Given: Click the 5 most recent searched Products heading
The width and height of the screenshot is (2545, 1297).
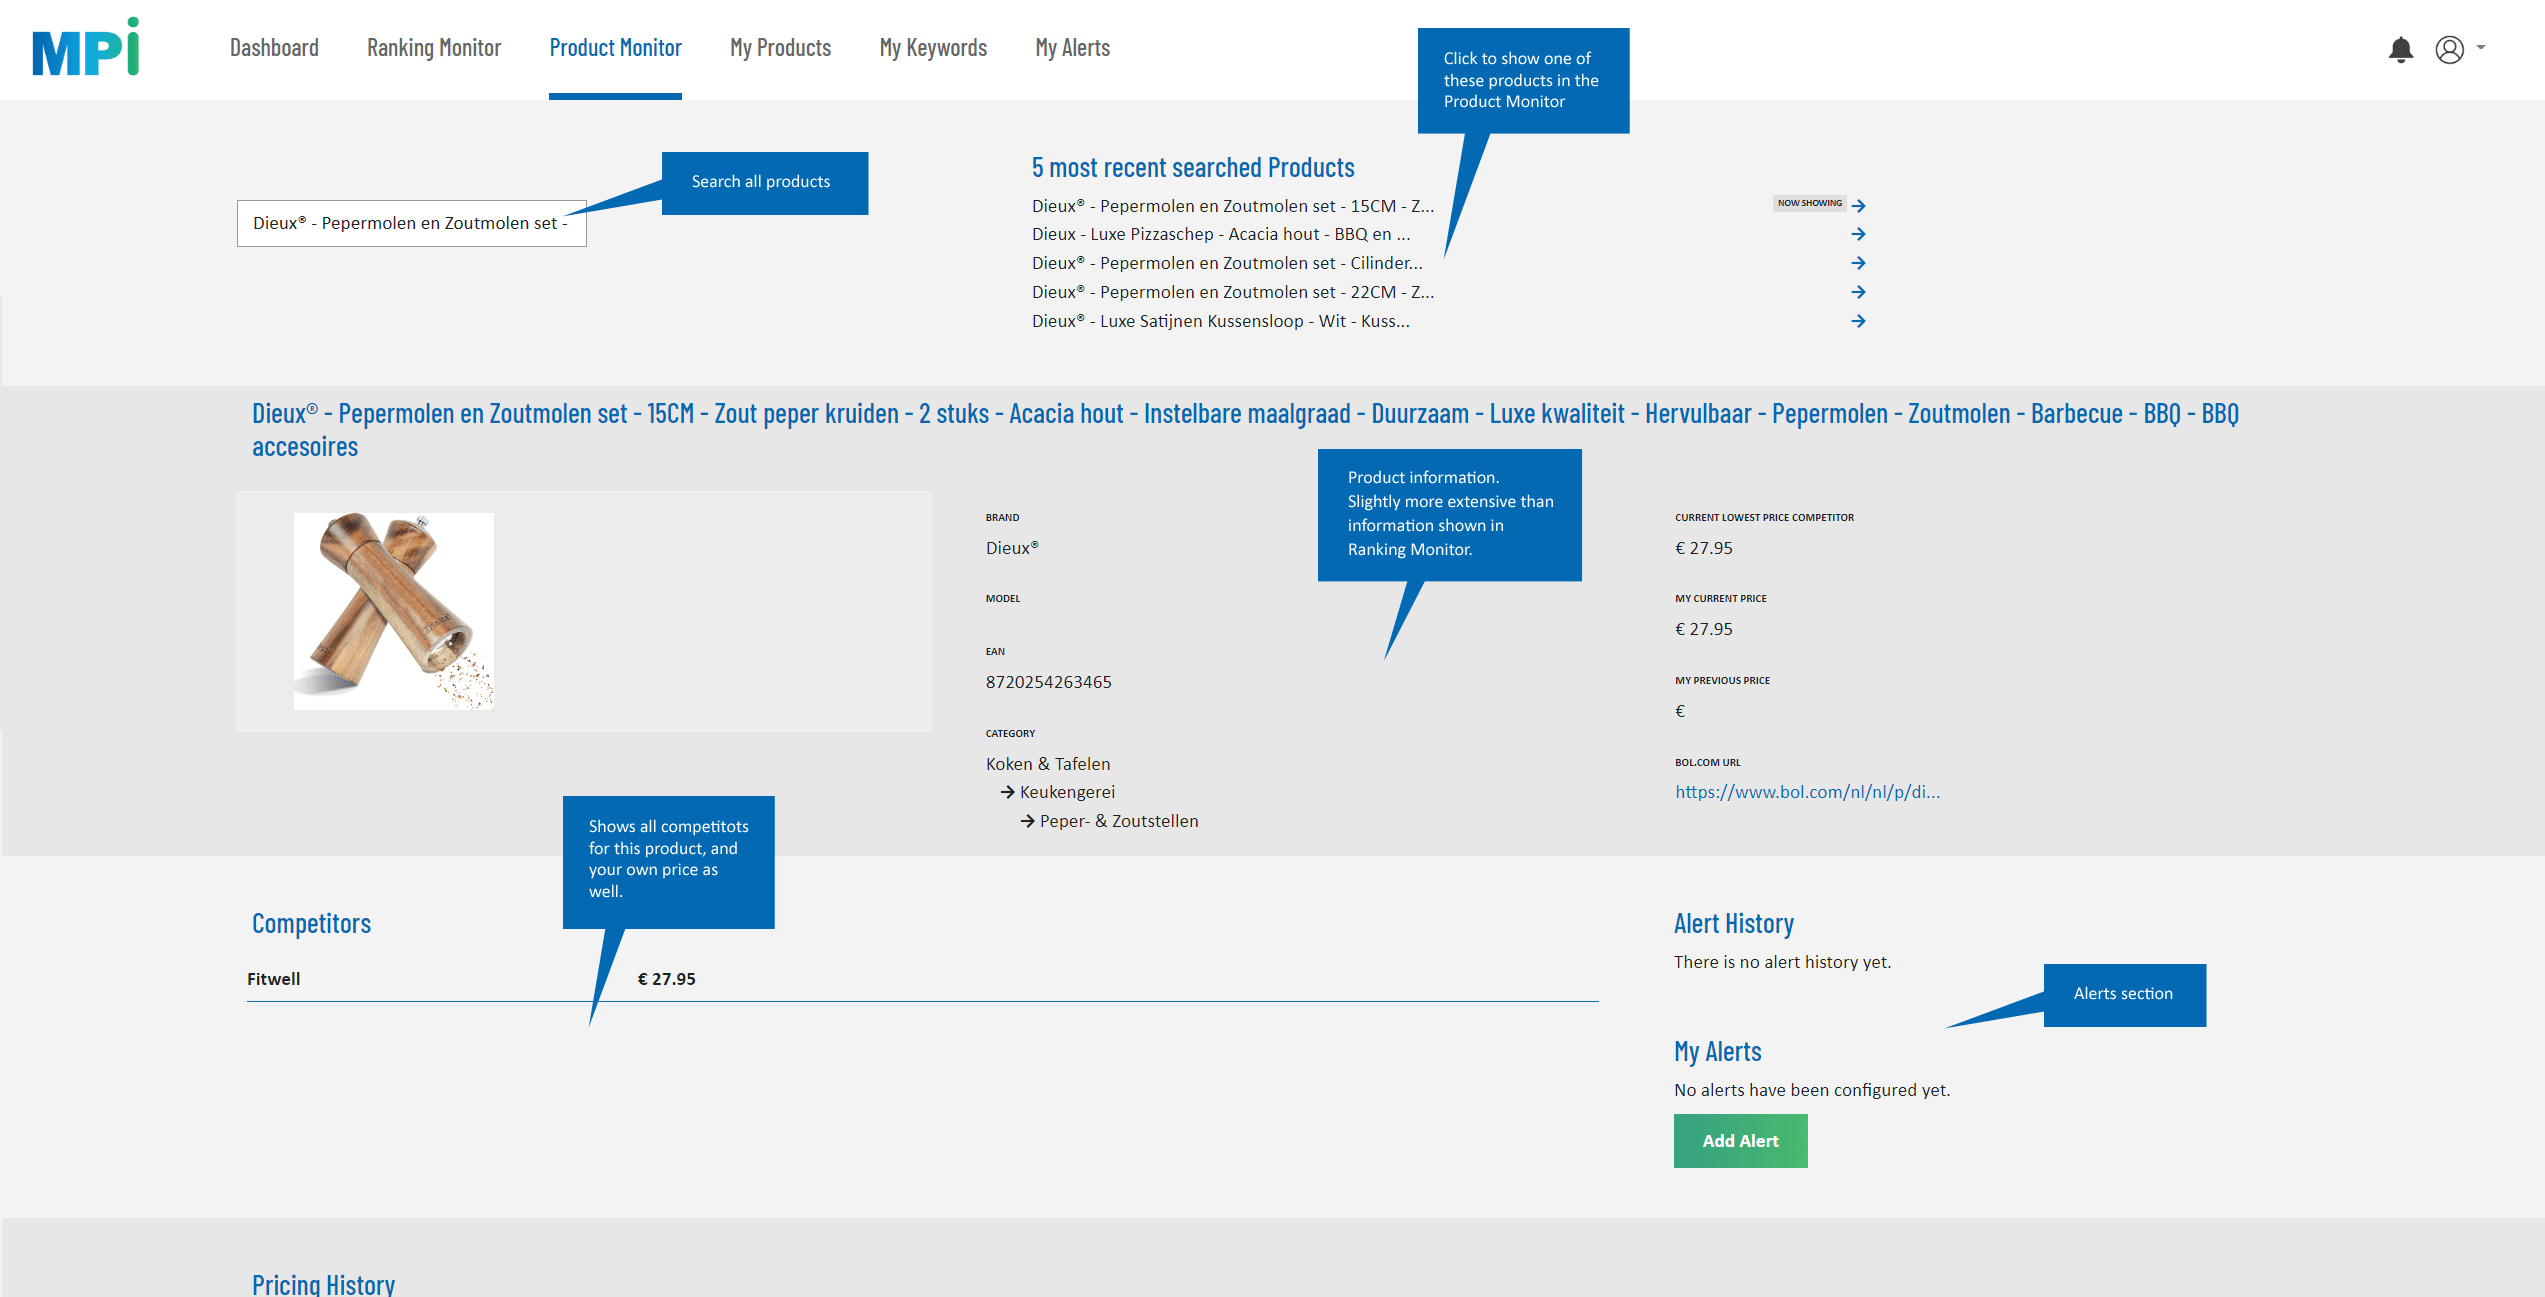Looking at the screenshot, I should coord(1193,167).
